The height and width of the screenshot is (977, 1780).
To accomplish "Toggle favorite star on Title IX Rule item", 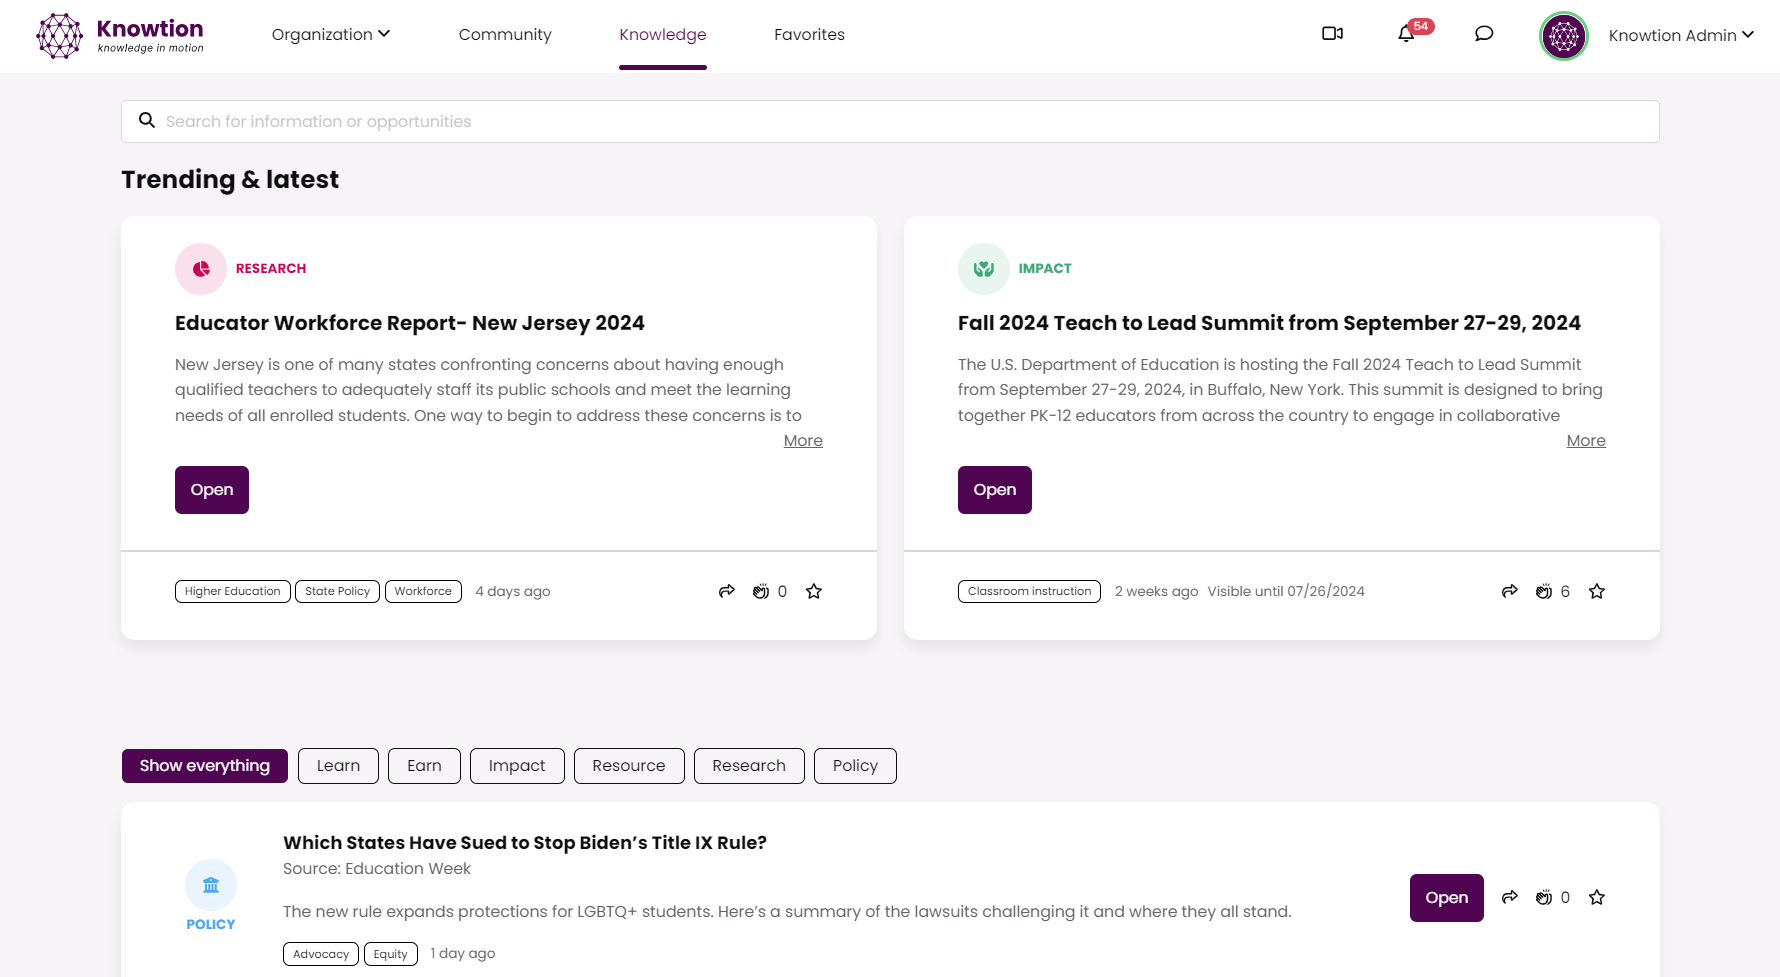I will coord(1597,897).
